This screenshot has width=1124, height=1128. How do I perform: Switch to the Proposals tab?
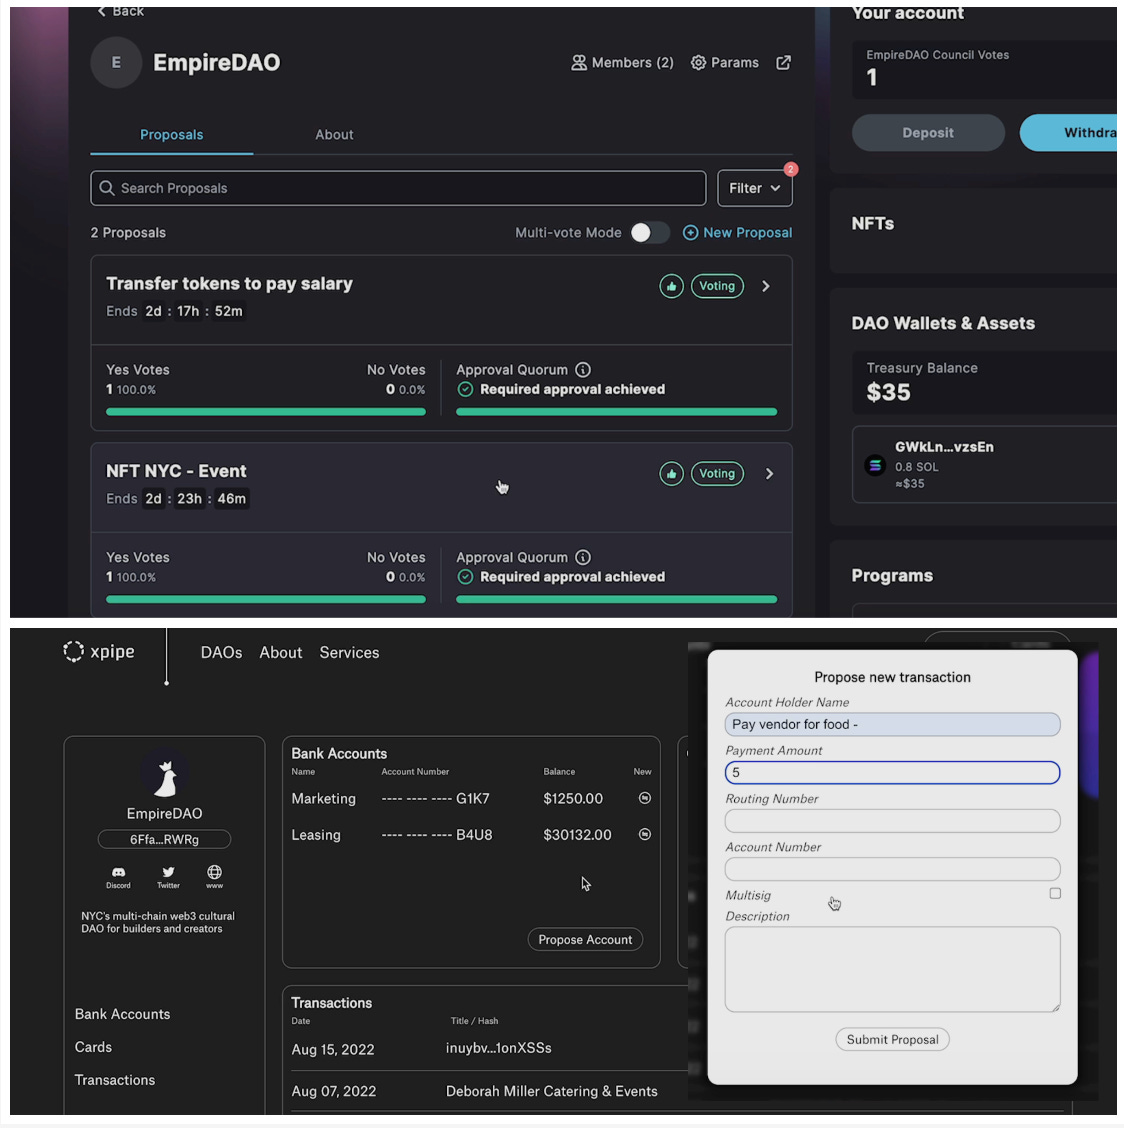point(171,135)
